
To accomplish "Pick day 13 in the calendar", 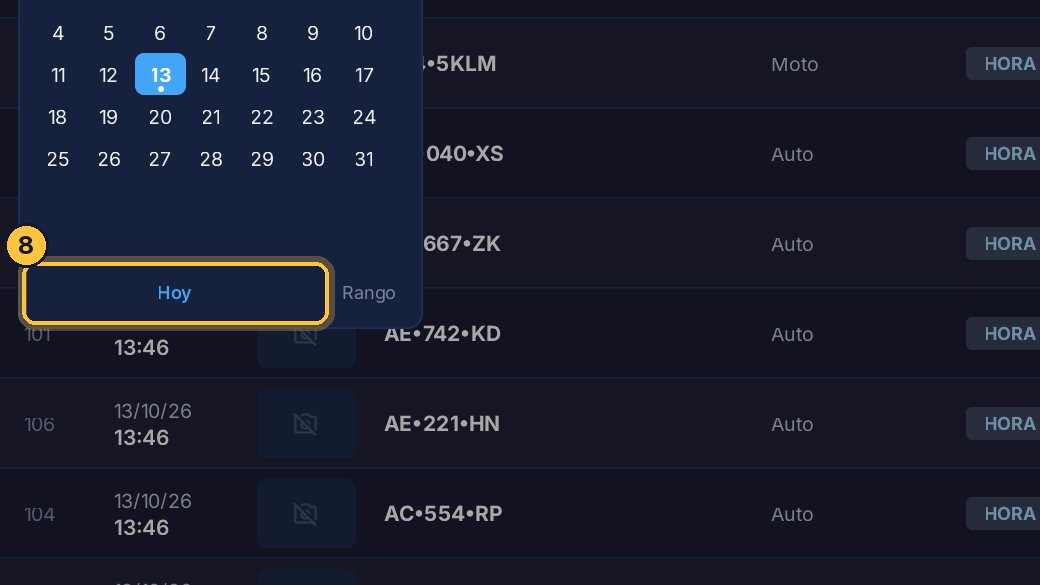I will [x=161, y=74].
